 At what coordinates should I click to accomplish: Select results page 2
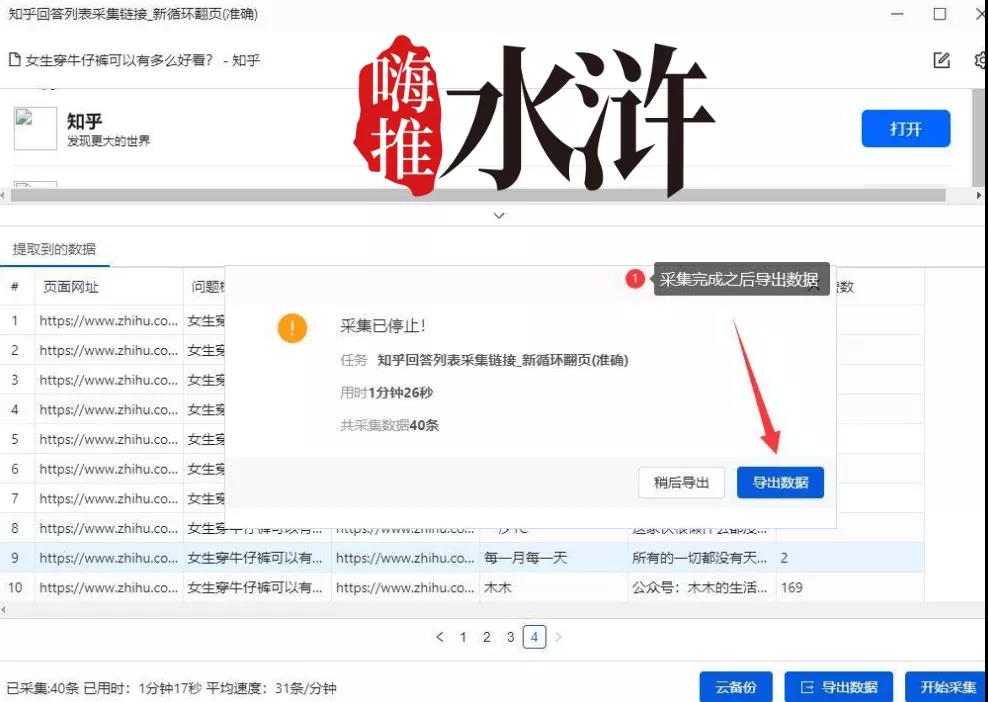pos(486,637)
